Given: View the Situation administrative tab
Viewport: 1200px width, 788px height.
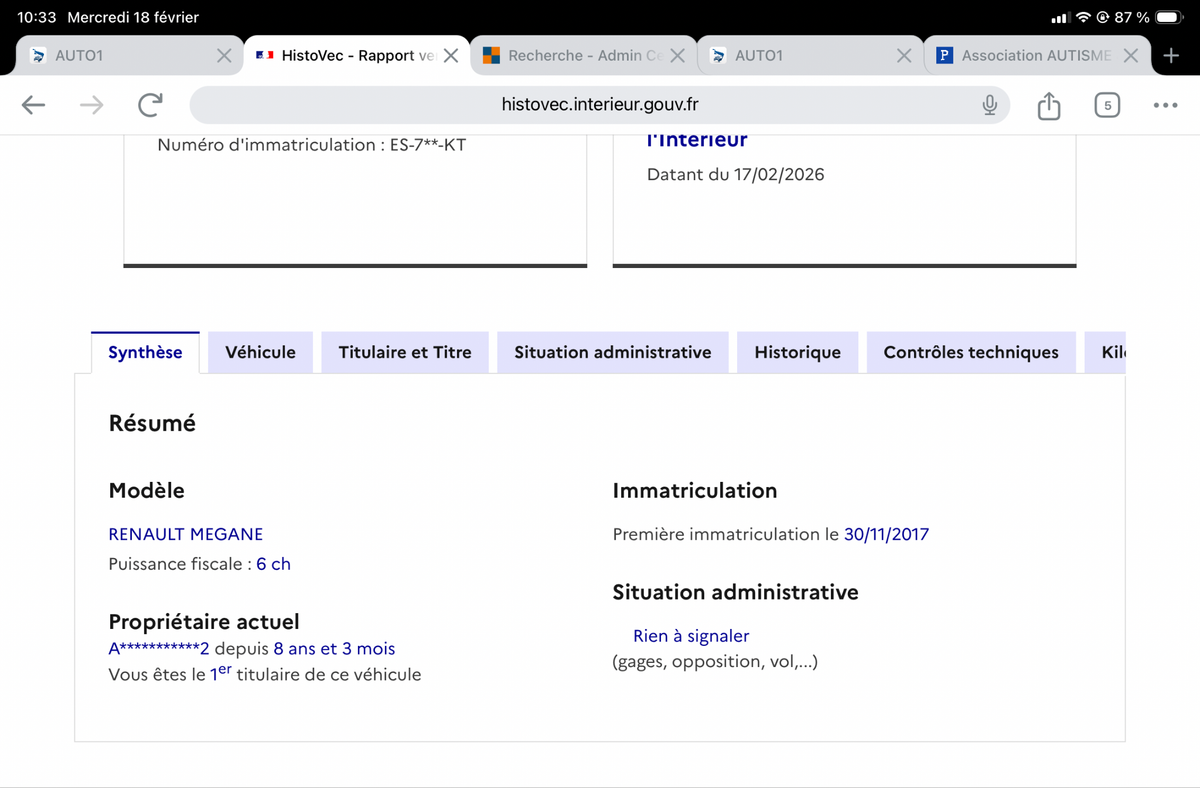Looking at the screenshot, I should 612,352.
